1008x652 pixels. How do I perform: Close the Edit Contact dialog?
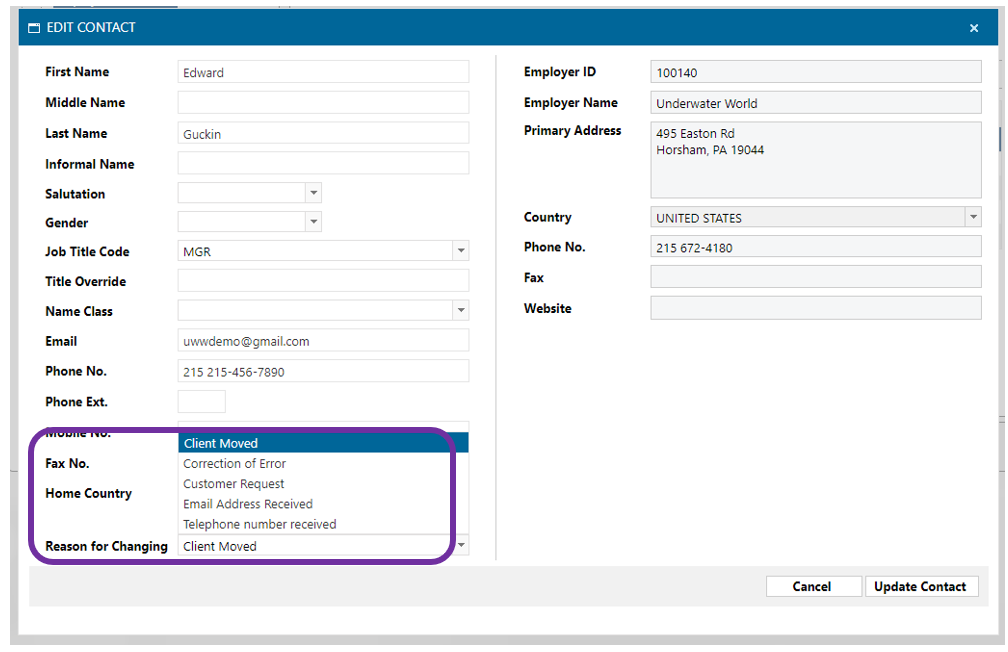[973, 28]
